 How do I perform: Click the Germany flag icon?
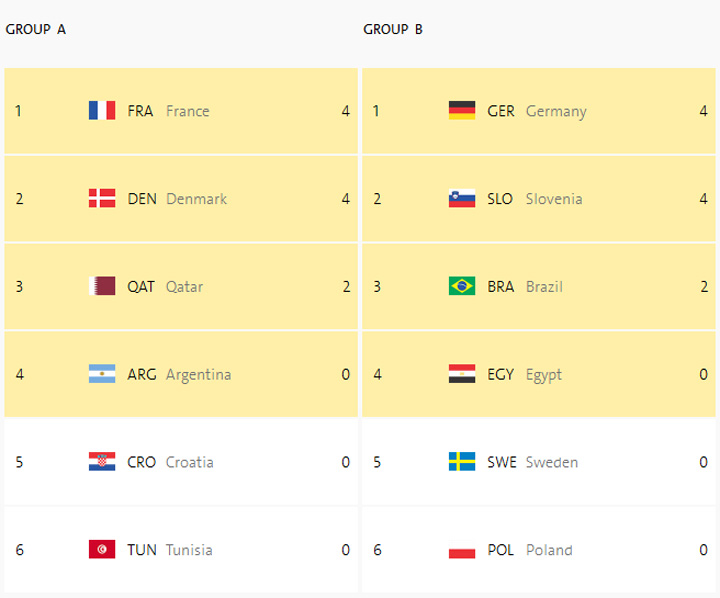[462, 111]
